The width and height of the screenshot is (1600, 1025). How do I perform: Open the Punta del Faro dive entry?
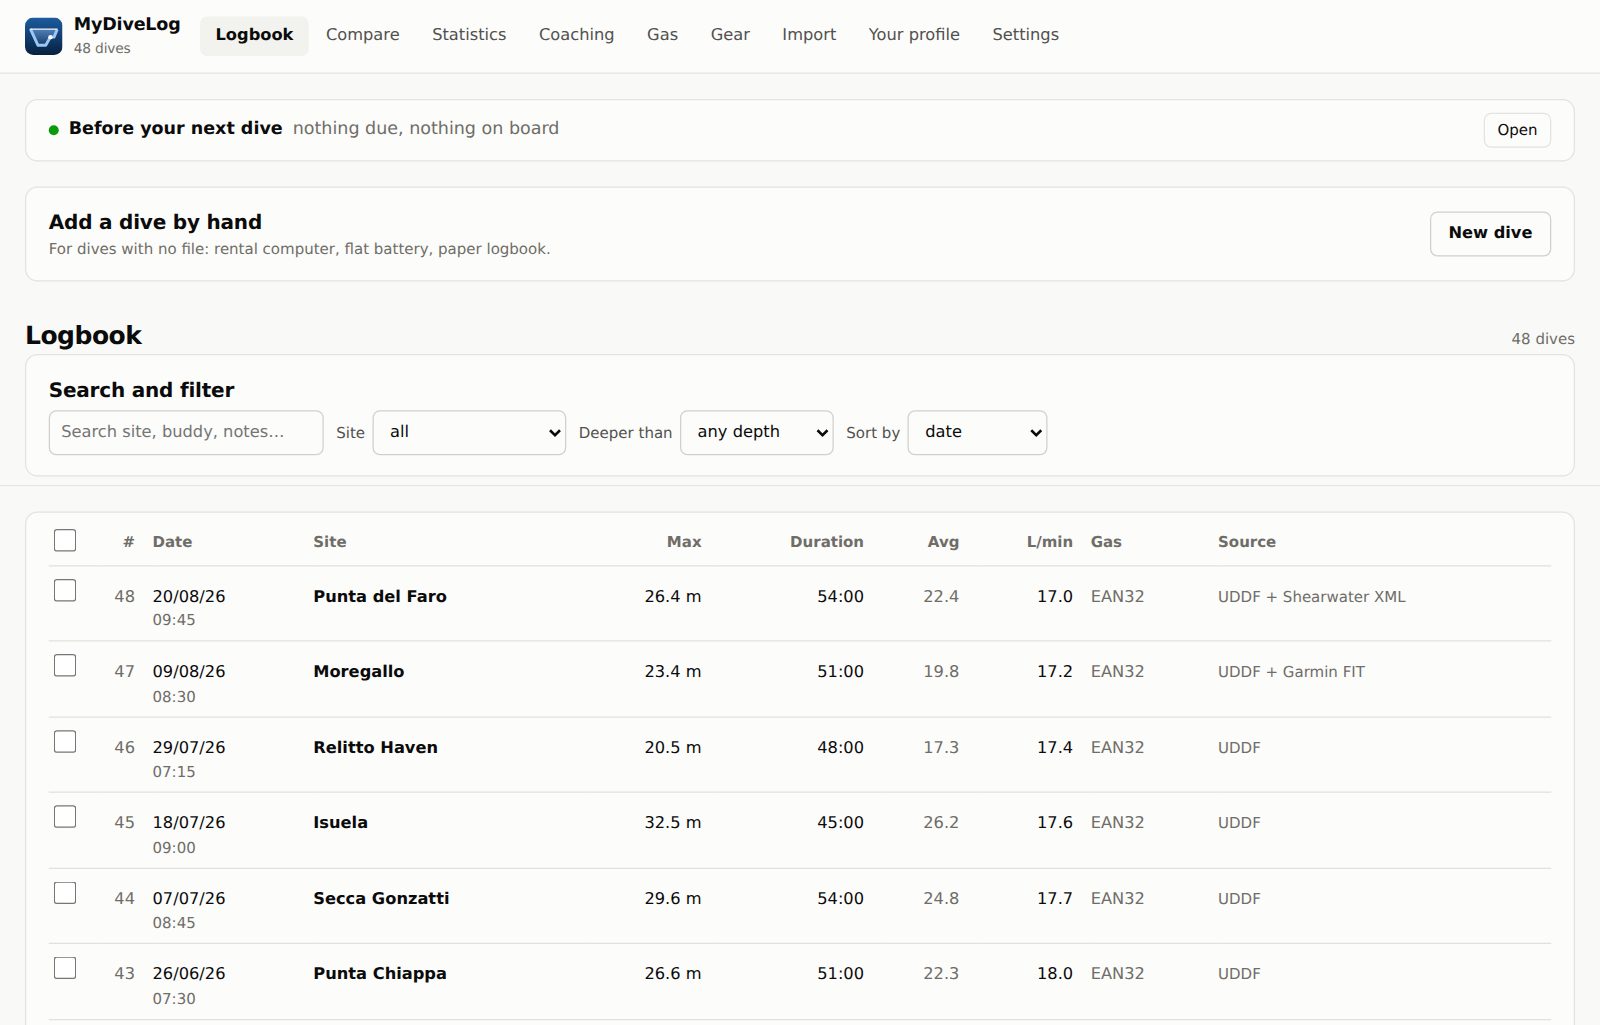click(x=380, y=596)
